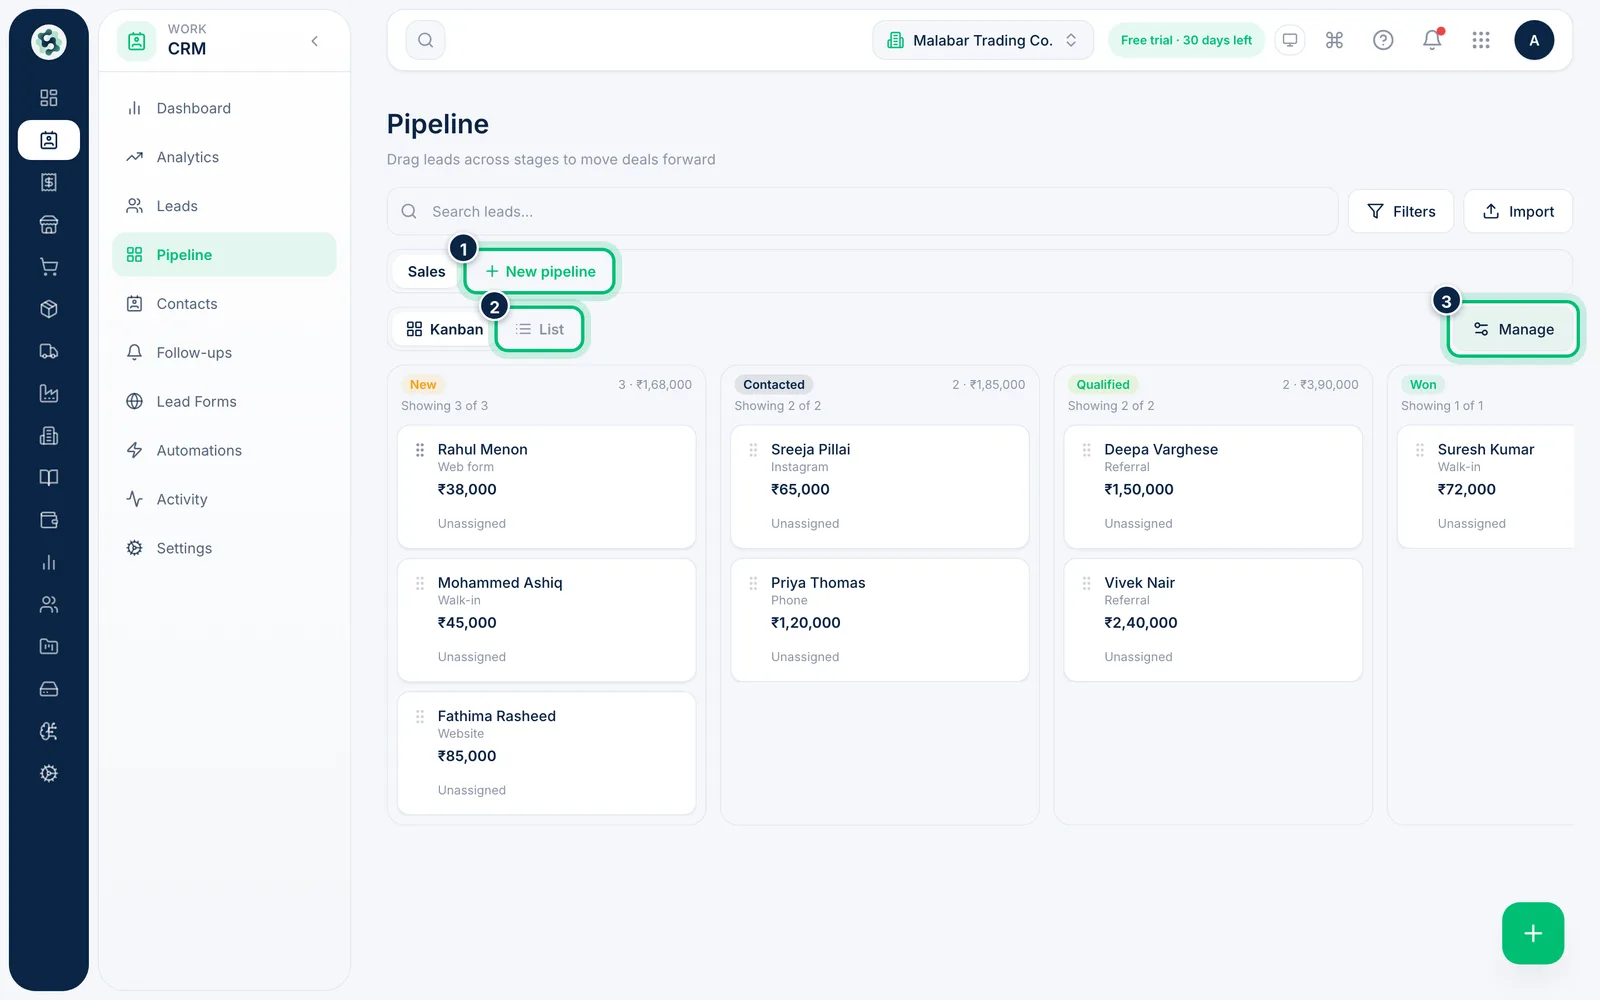1600x1000 pixels.
Task: Open the Vivek Nair lead card
Action: click(x=1213, y=620)
